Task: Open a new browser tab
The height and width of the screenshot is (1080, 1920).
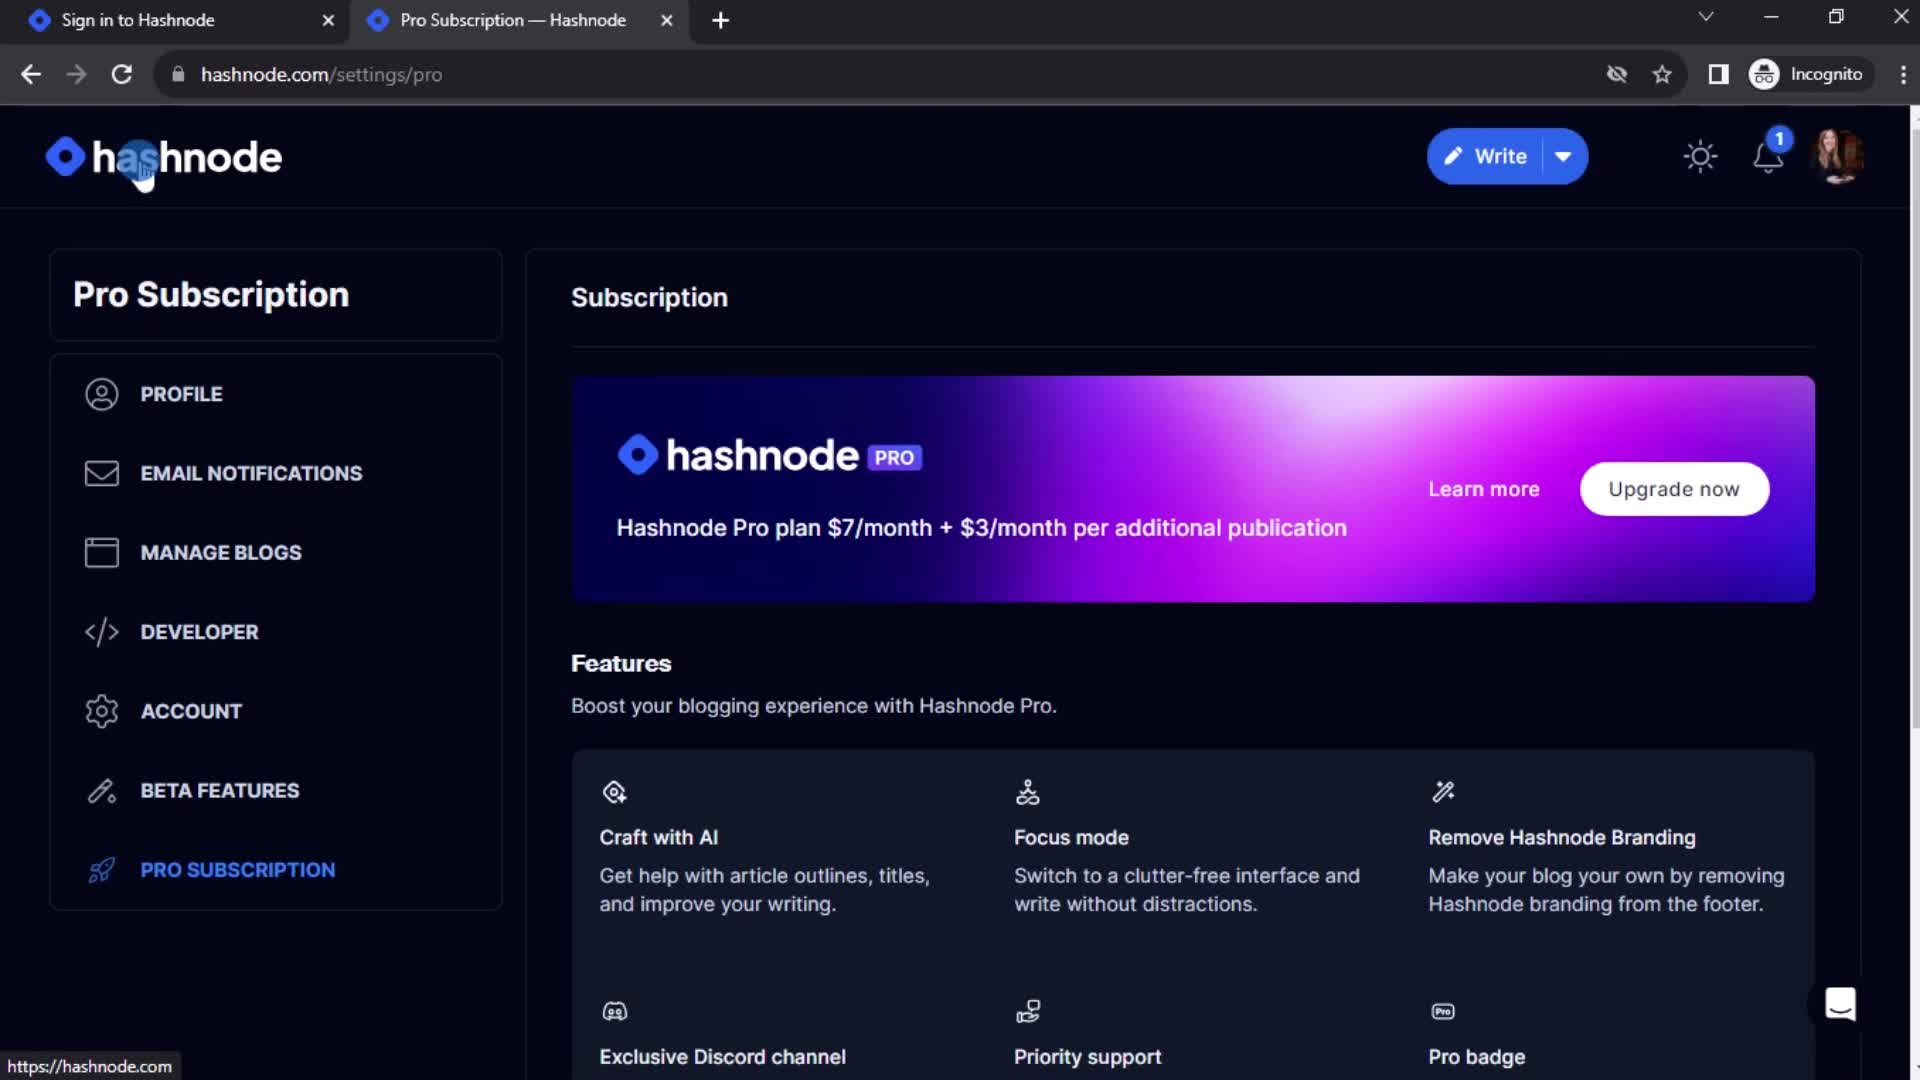Action: pos(720,20)
